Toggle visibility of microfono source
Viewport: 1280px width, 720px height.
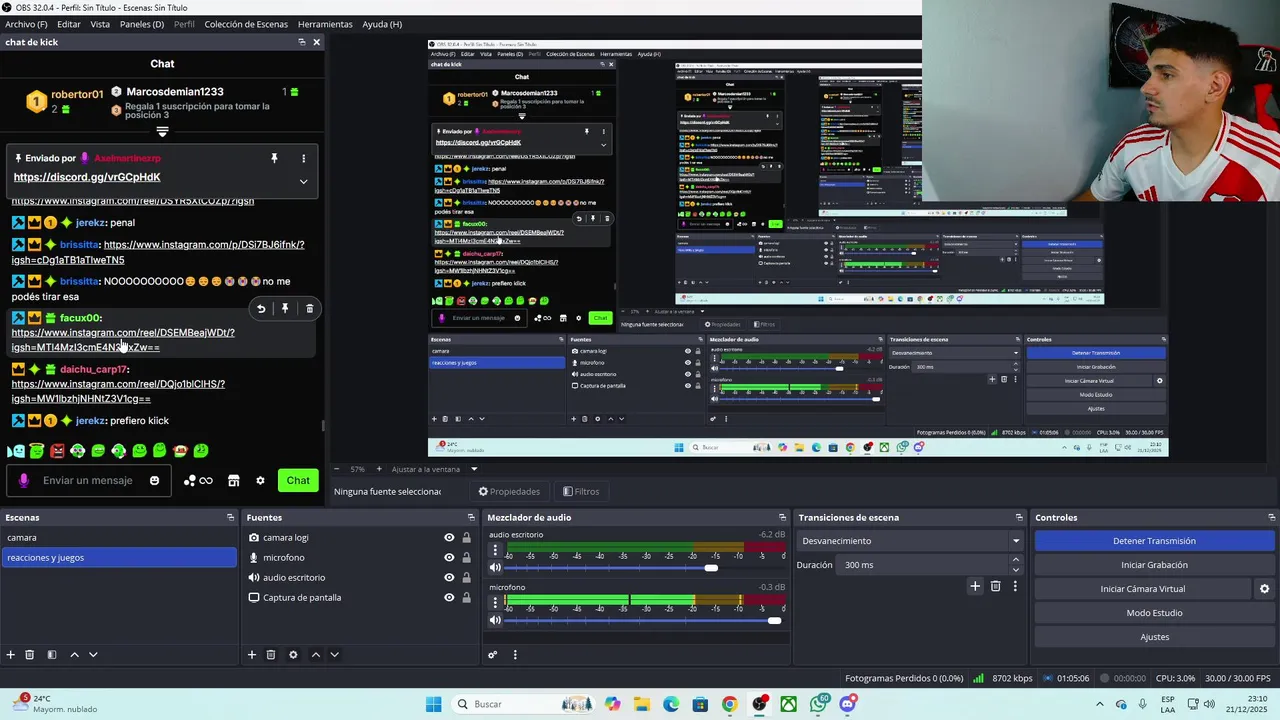(x=449, y=558)
